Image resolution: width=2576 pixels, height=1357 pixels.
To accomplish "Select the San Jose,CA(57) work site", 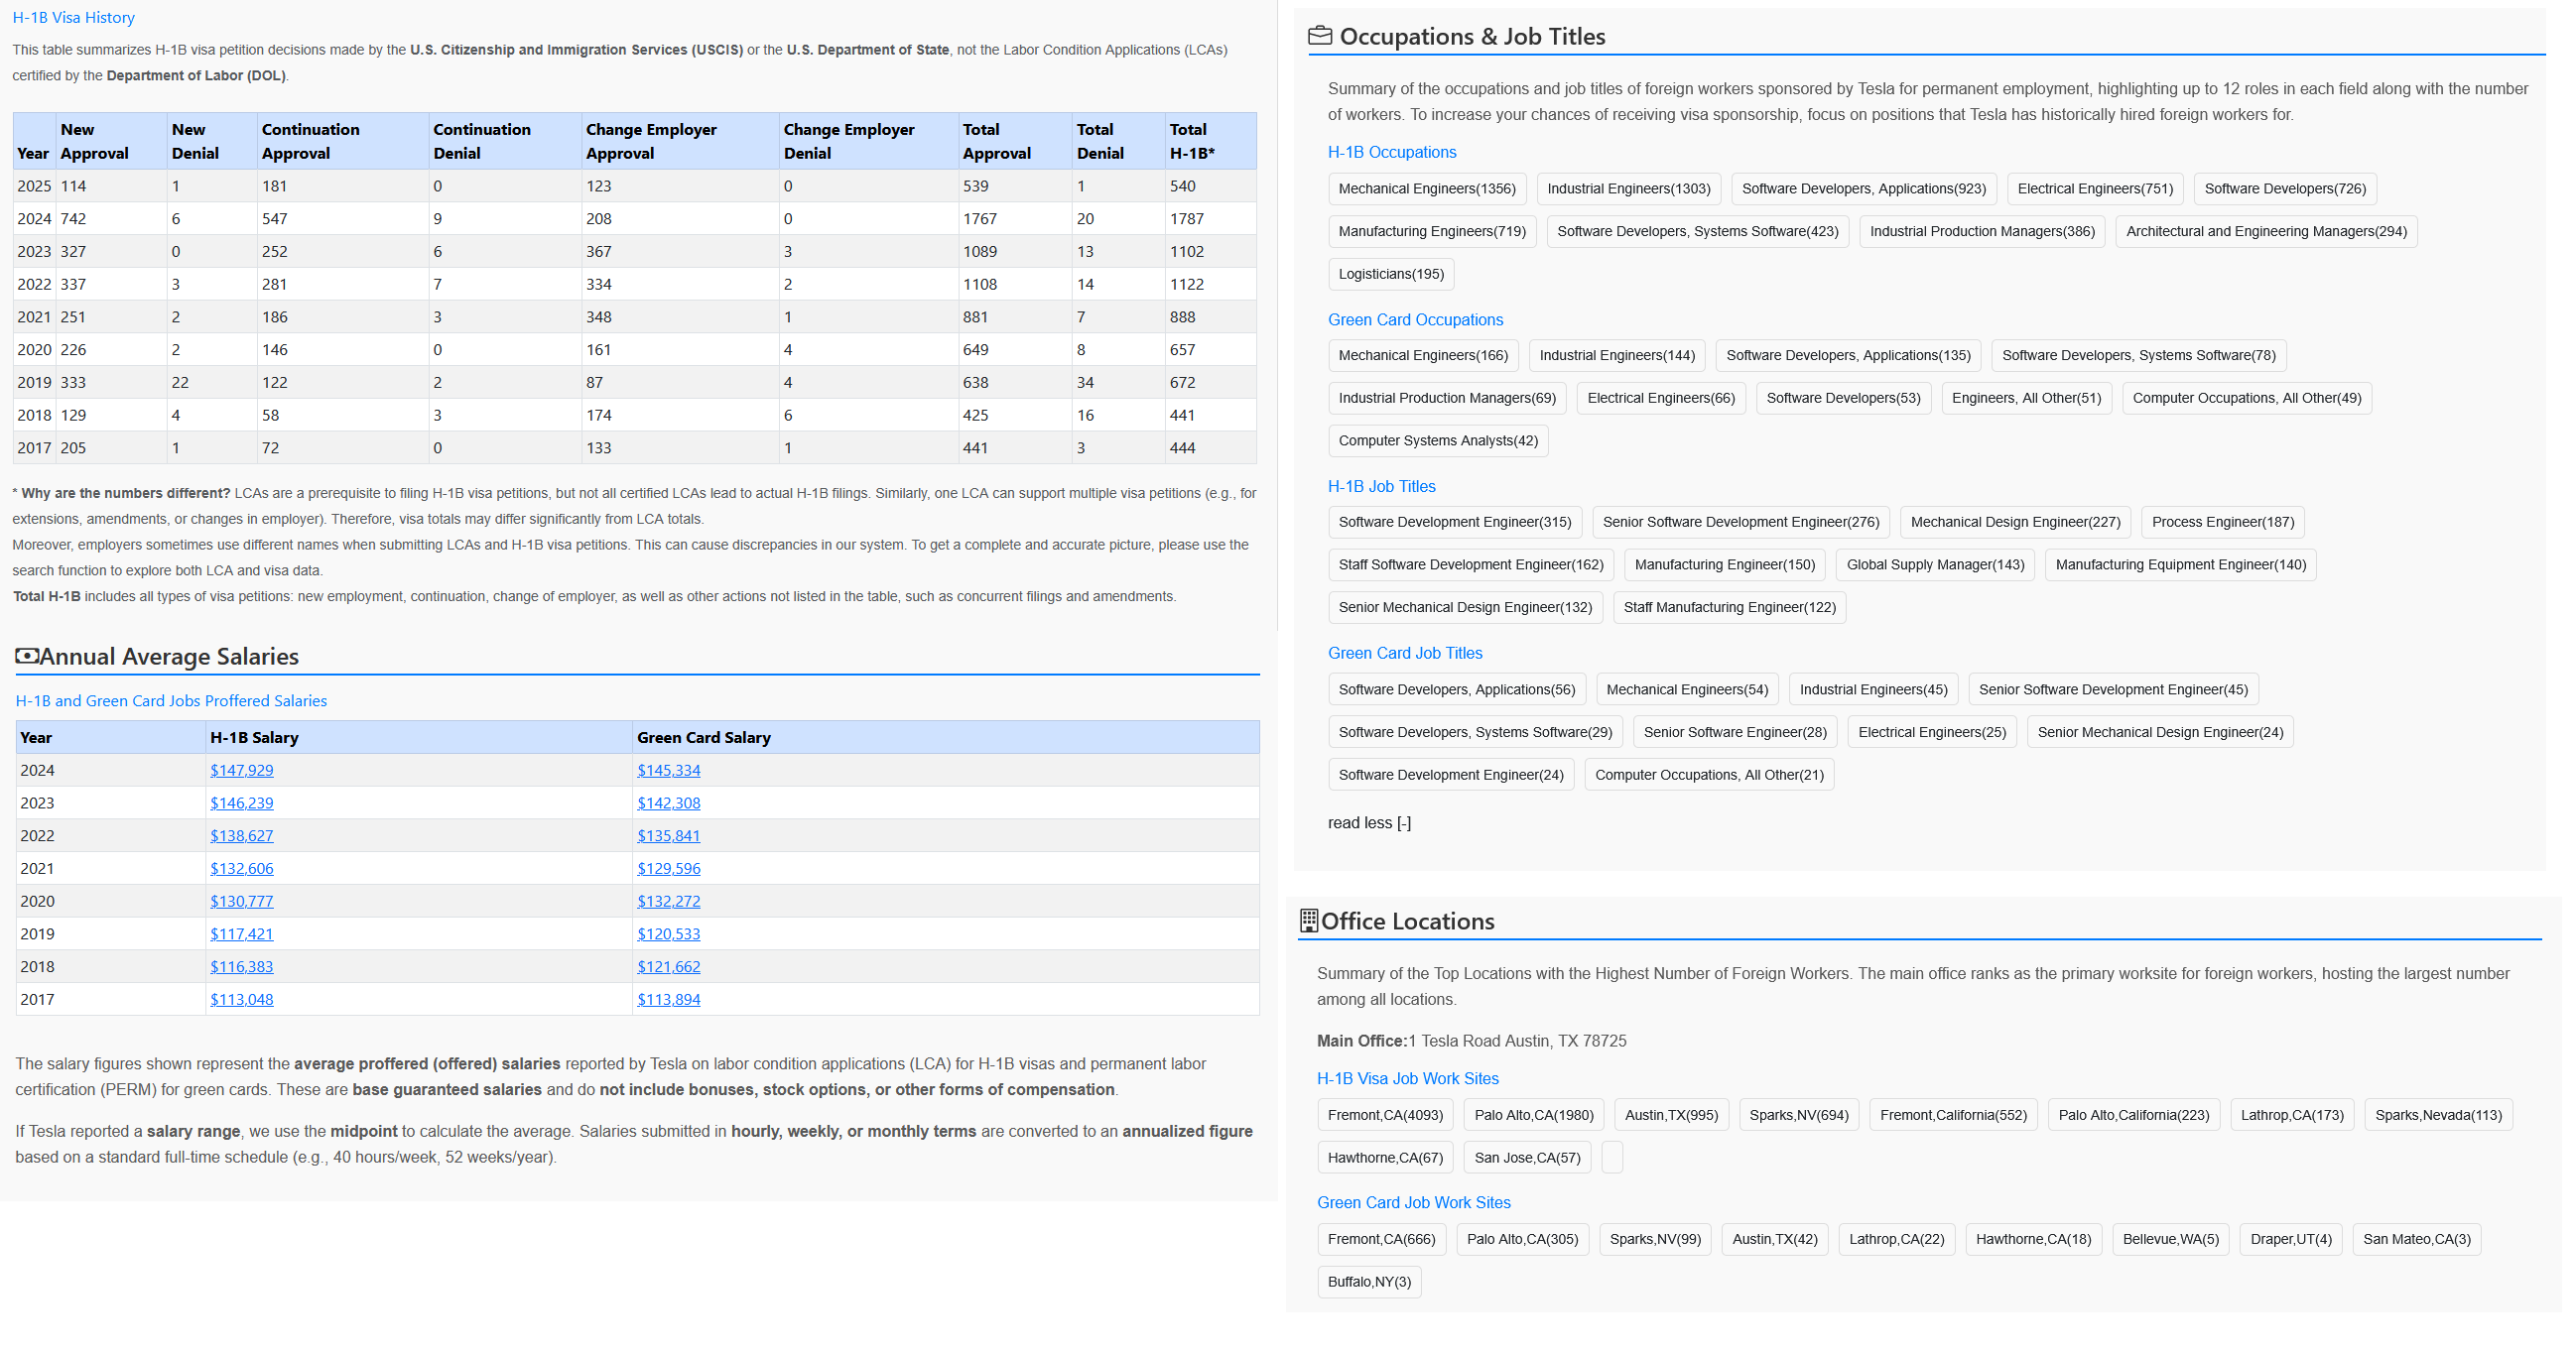I will (1527, 1158).
